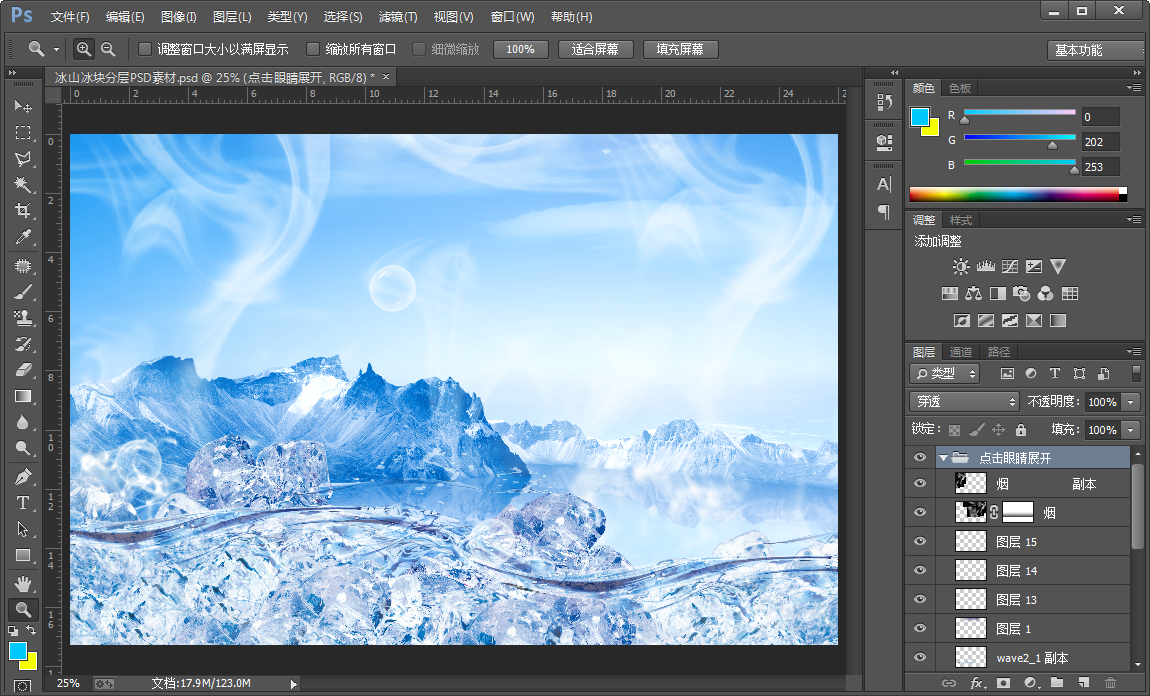Switch to the 通道 tab

[961, 352]
